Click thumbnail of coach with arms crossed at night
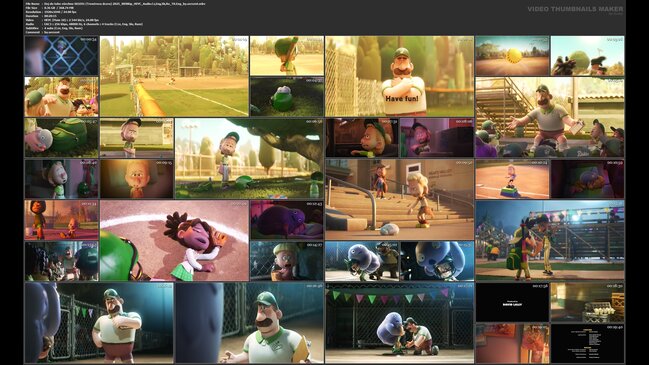Image resolution: width=649 pixels, height=365 pixels. click(x=99, y=323)
